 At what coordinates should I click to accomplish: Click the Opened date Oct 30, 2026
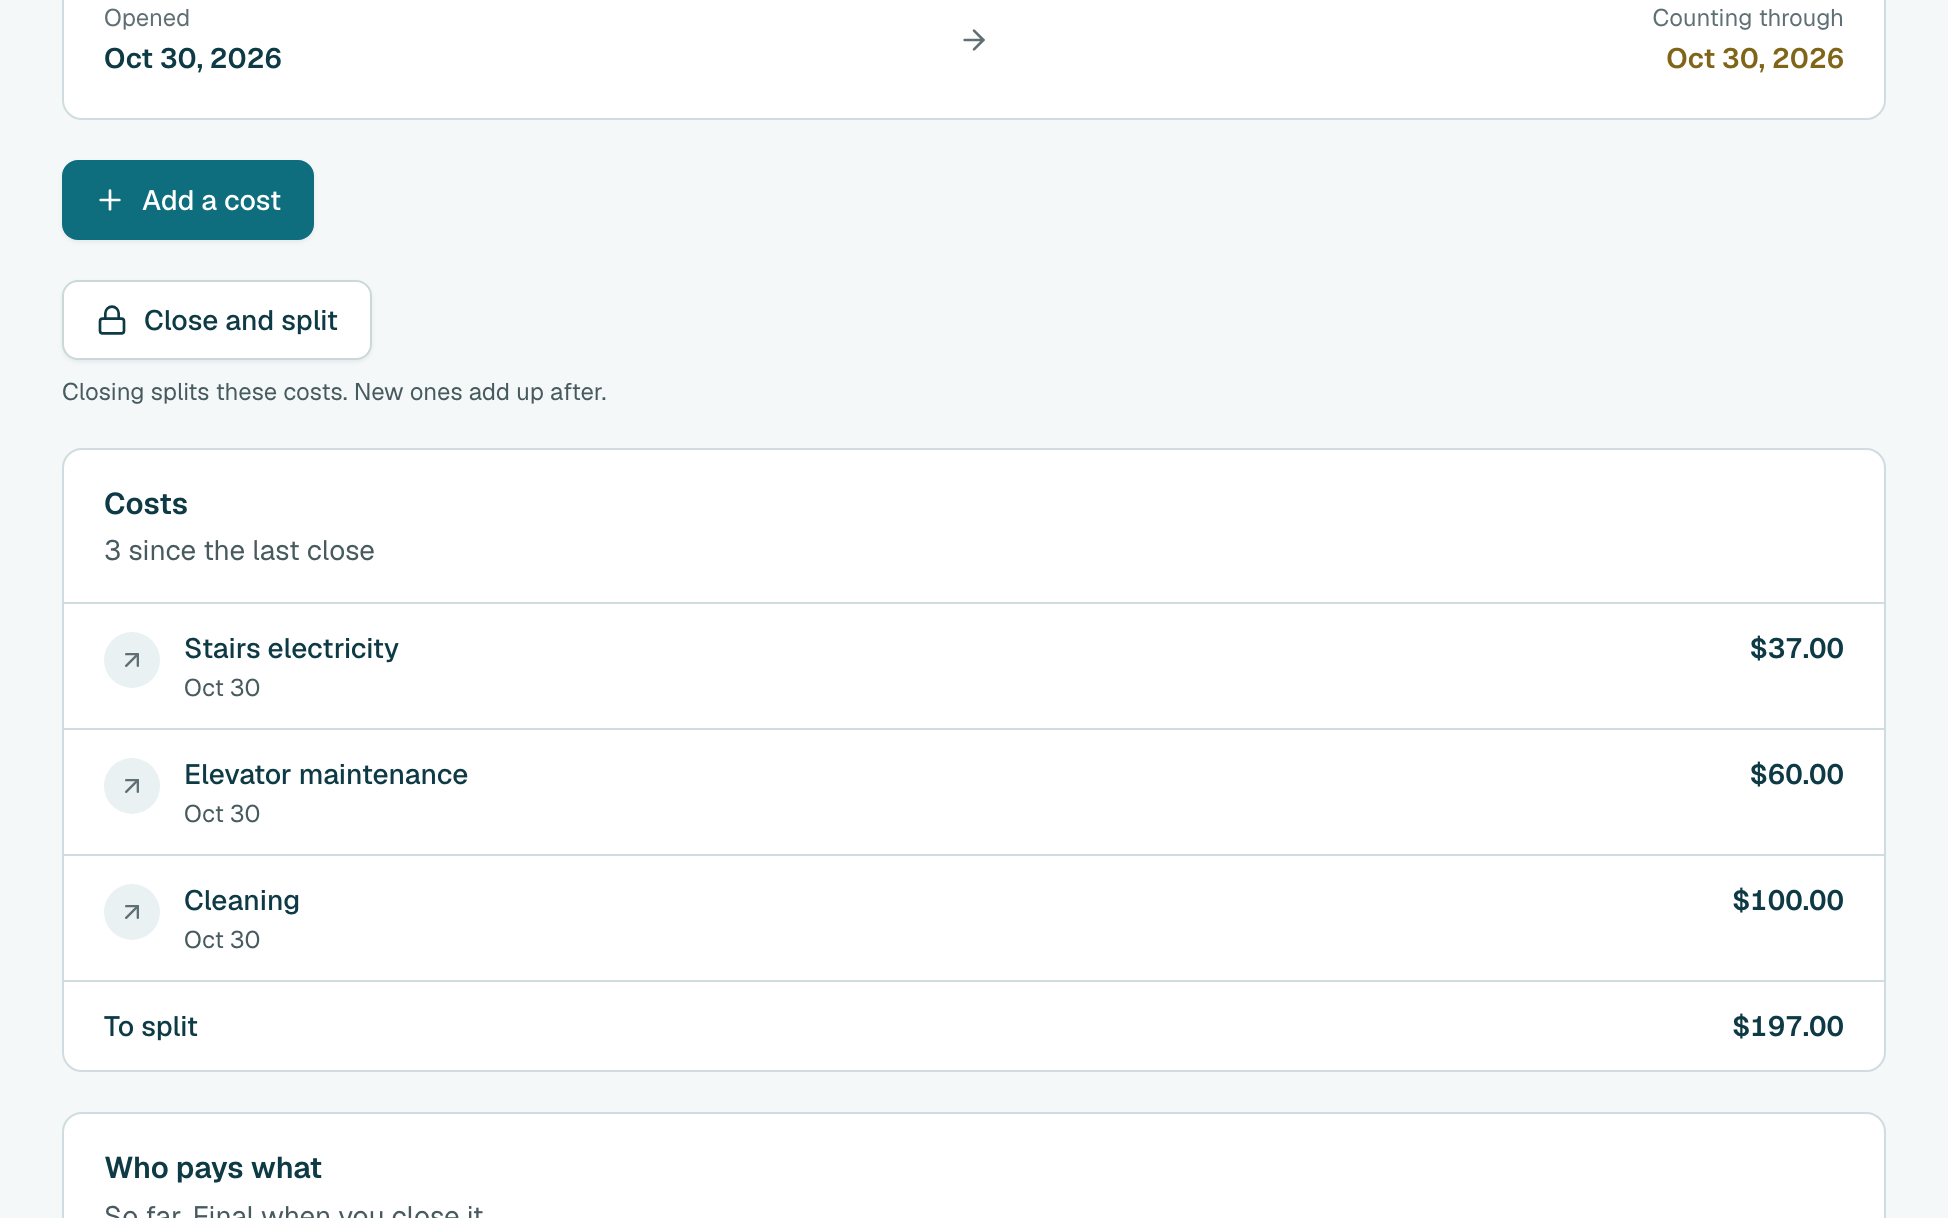pos(193,58)
